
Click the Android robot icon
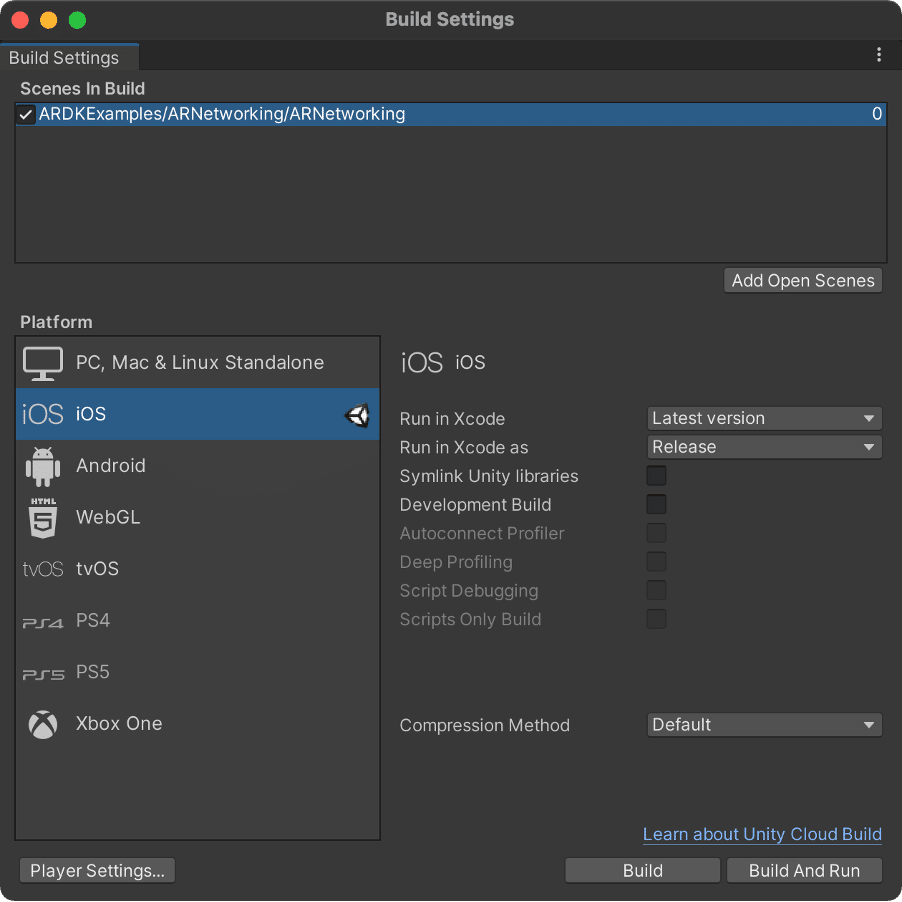point(43,466)
